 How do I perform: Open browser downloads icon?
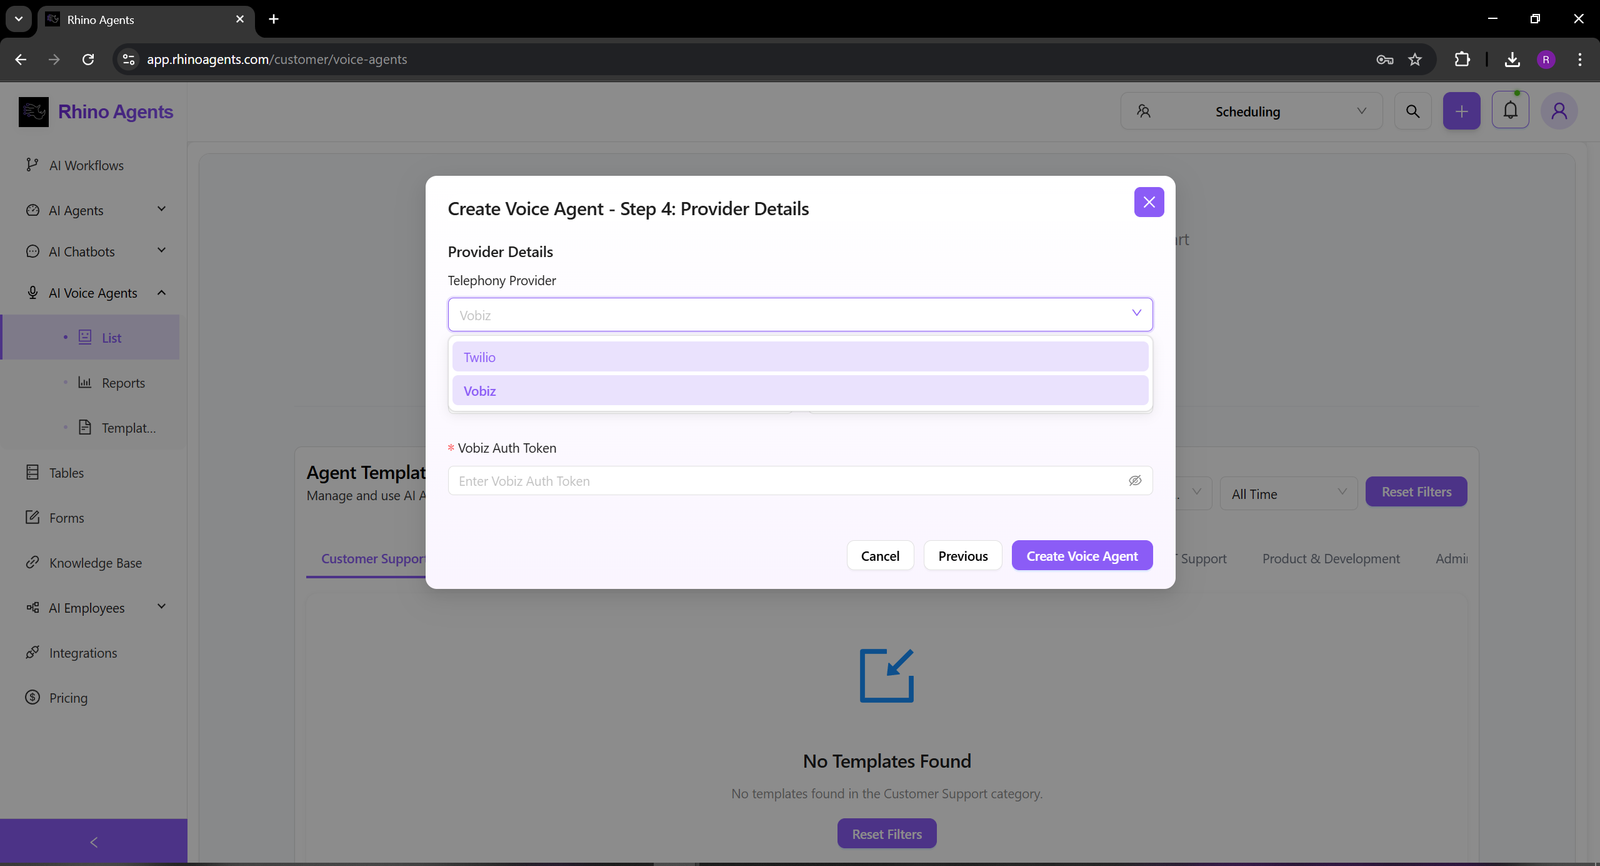pyautogui.click(x=1512, y=60)
